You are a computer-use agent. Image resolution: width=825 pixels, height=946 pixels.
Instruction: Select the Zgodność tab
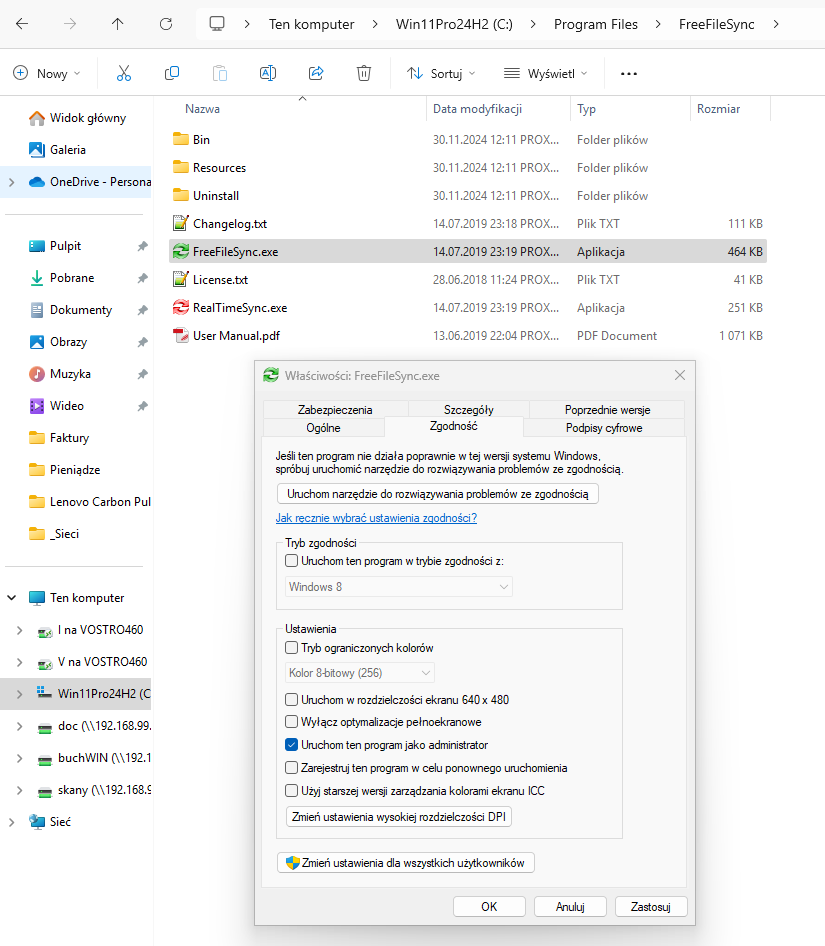click(454, 426)
